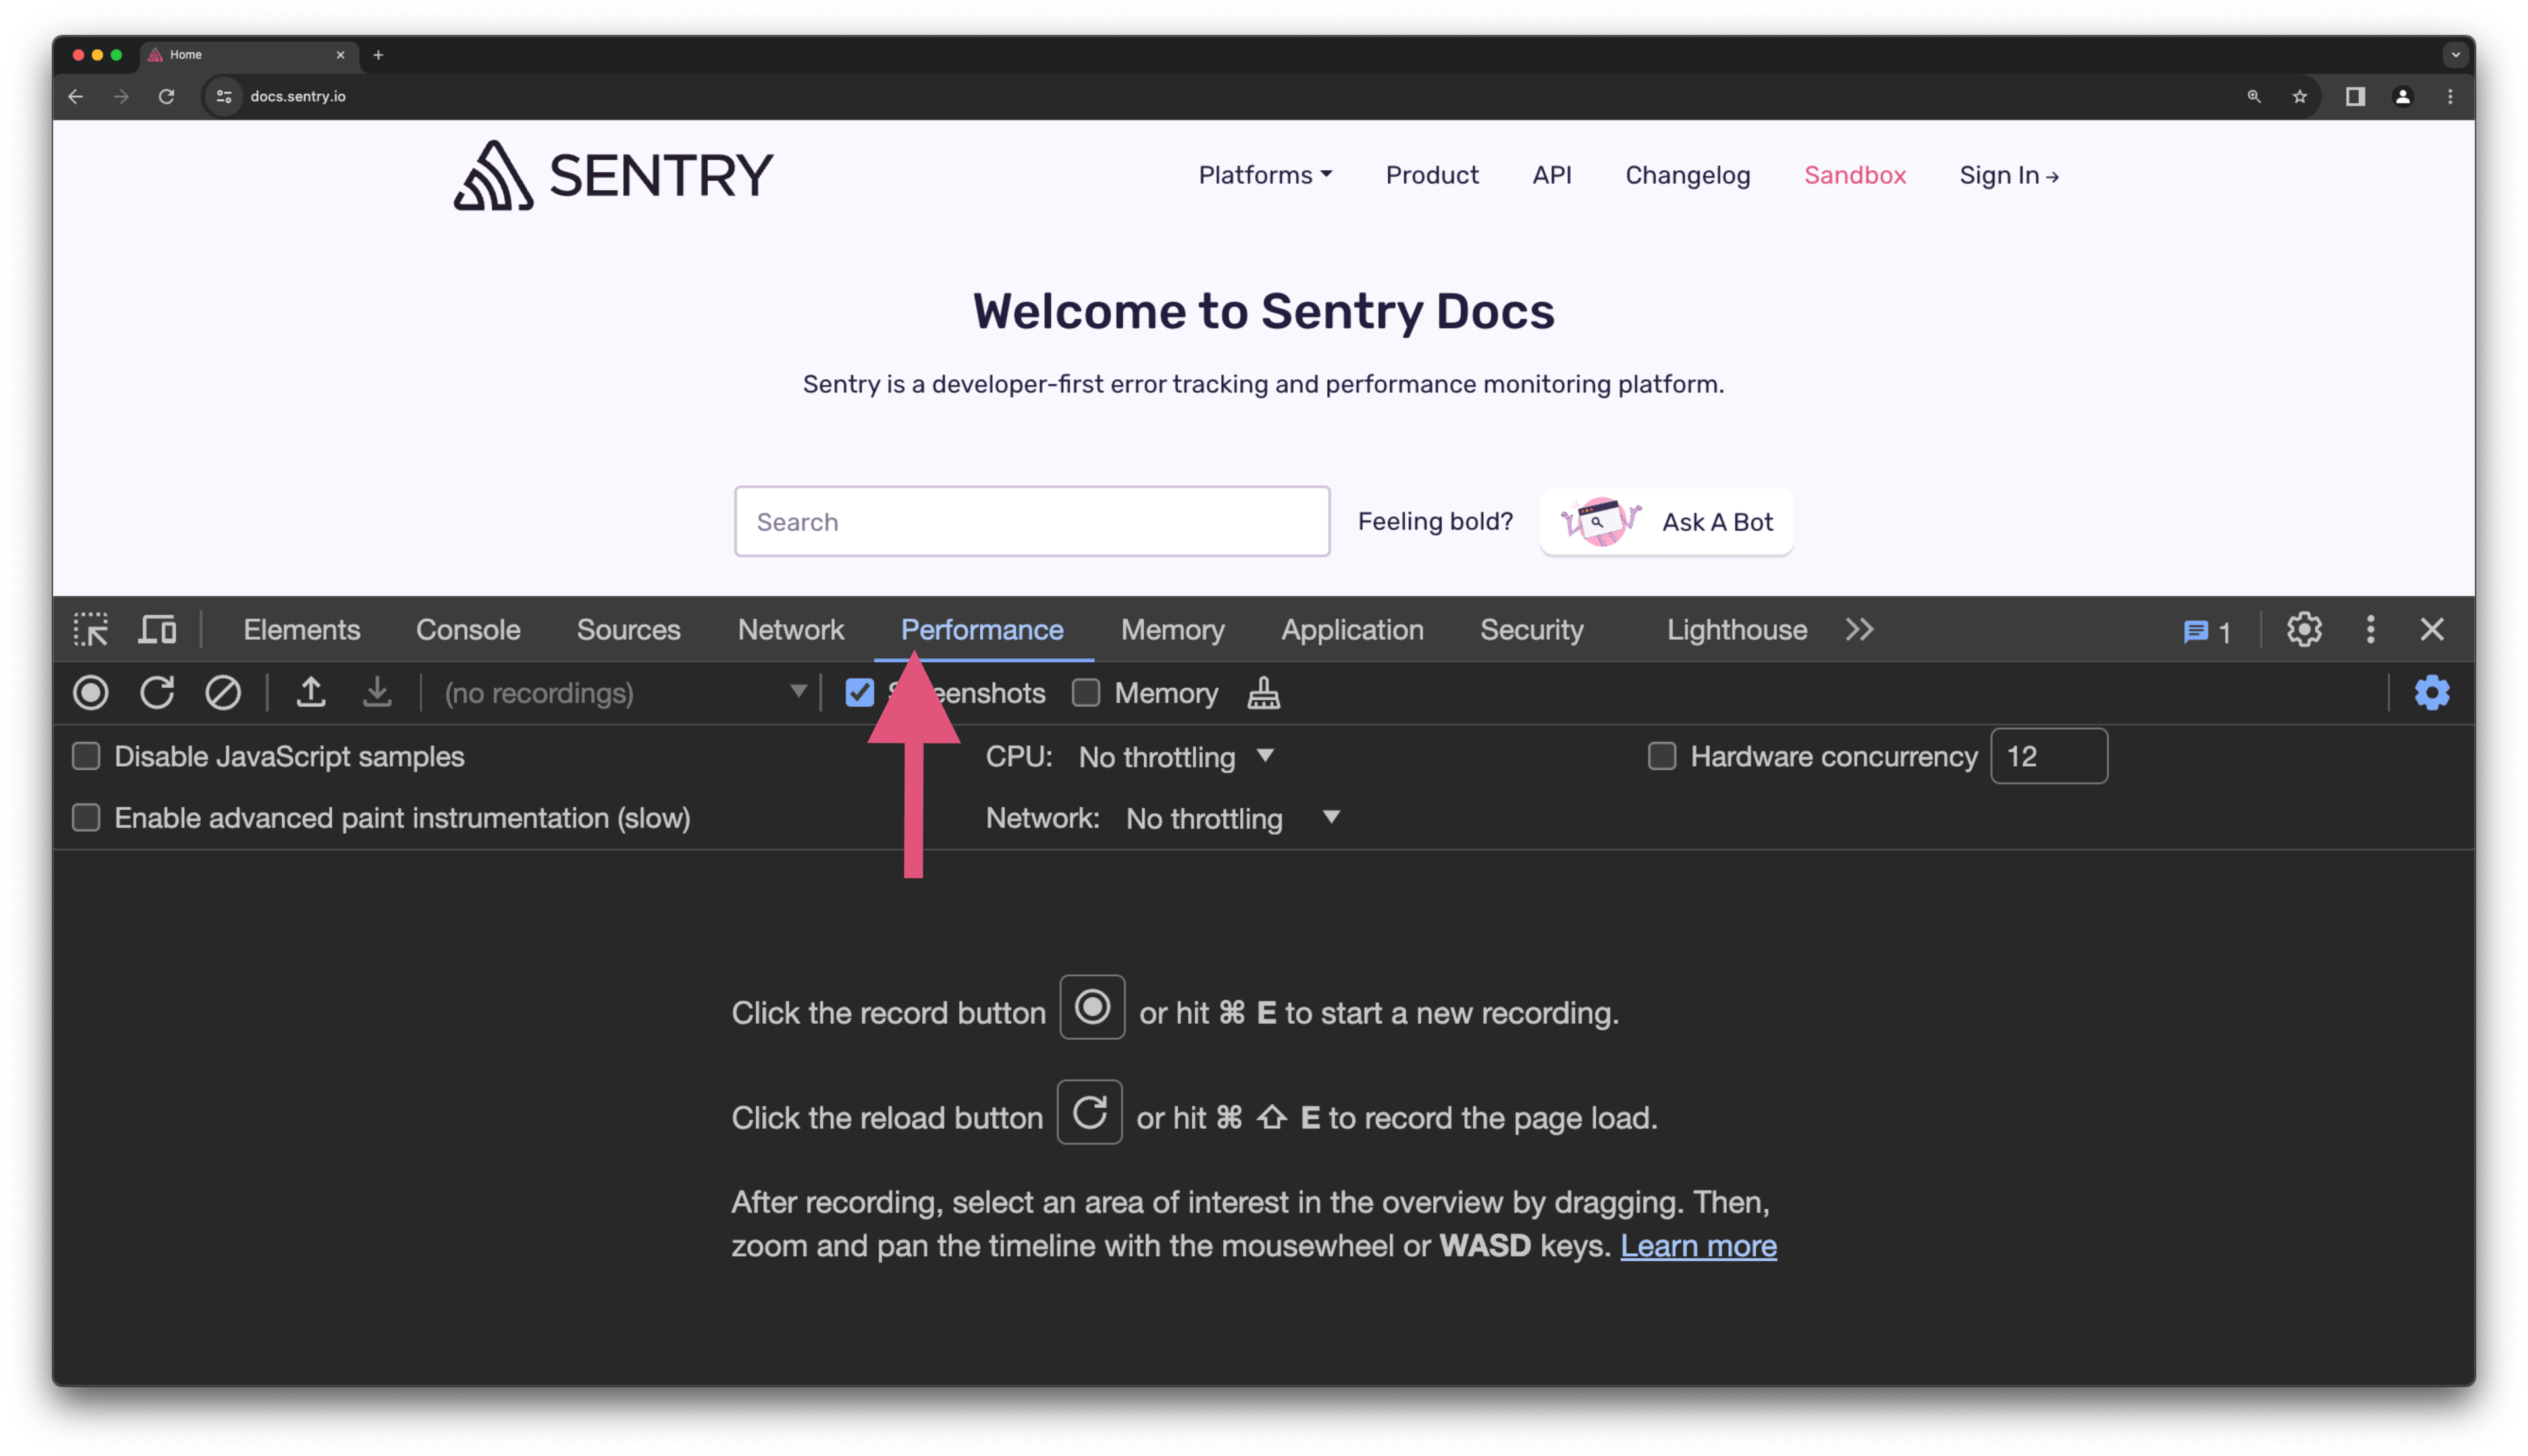Click the Sentry logo
Viewport: 2528px width, 1456px height.
click(613, 175)
